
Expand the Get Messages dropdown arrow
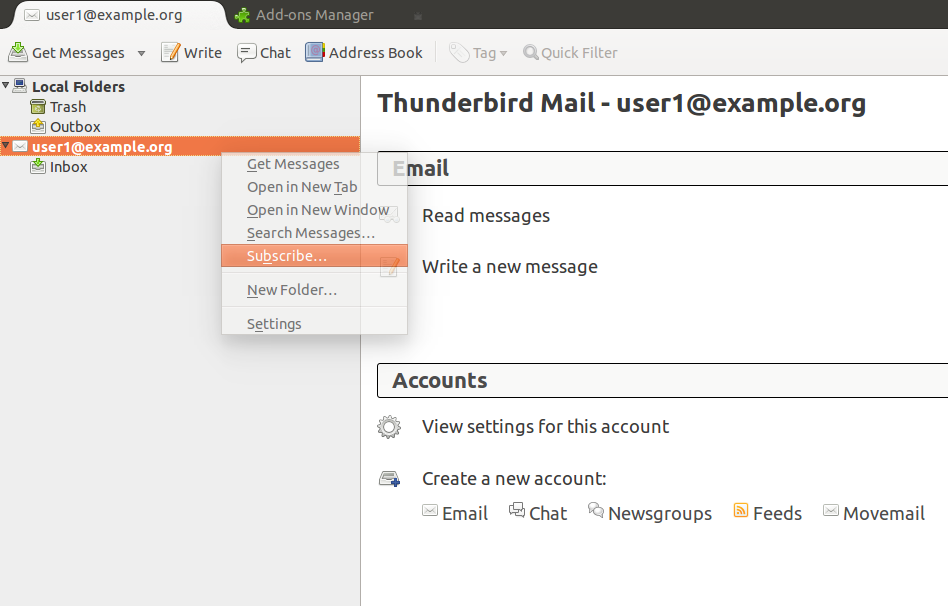[141, 53]
